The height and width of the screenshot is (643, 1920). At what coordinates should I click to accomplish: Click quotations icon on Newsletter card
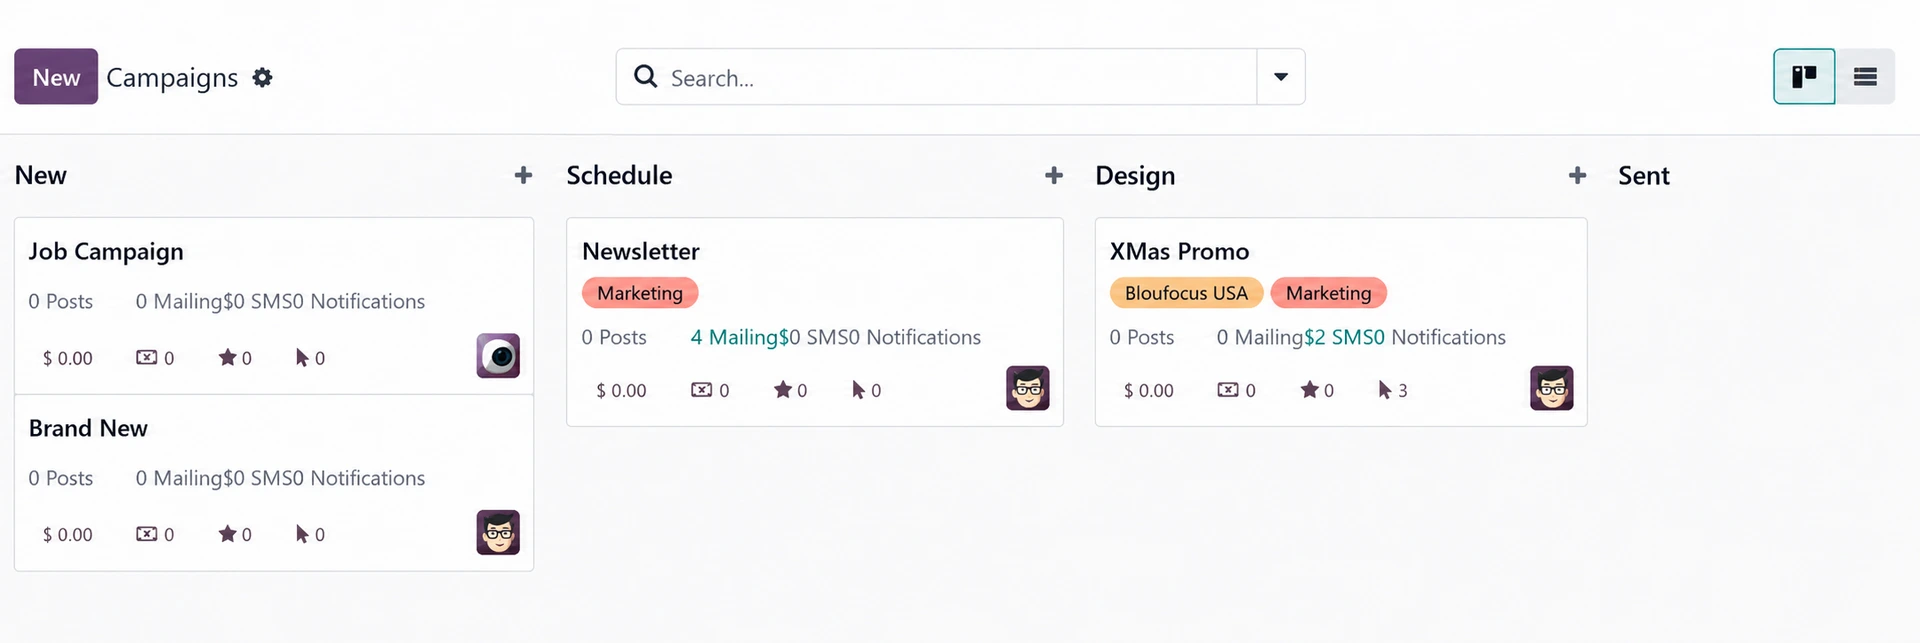click(x=702, y=390)
